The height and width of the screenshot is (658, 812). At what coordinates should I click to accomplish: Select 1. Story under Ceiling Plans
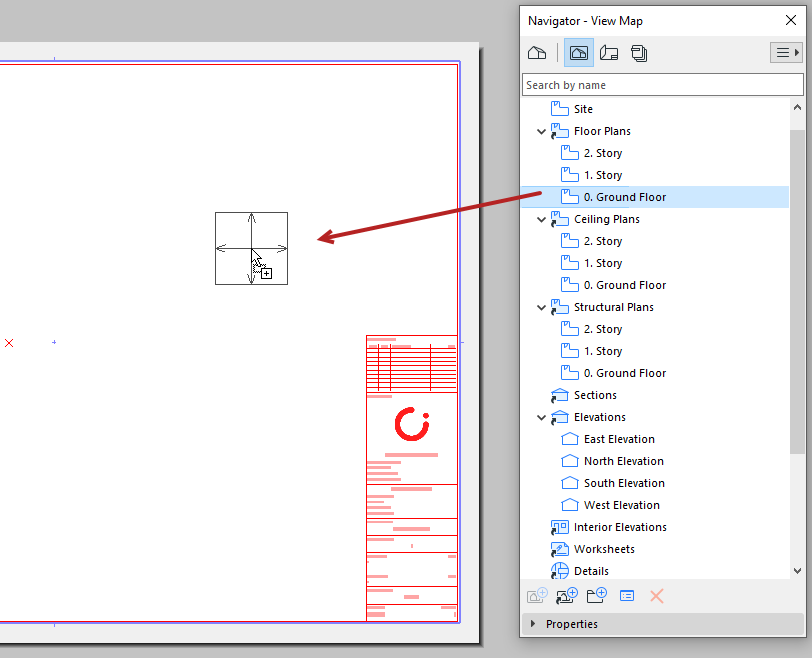[603, 264]
